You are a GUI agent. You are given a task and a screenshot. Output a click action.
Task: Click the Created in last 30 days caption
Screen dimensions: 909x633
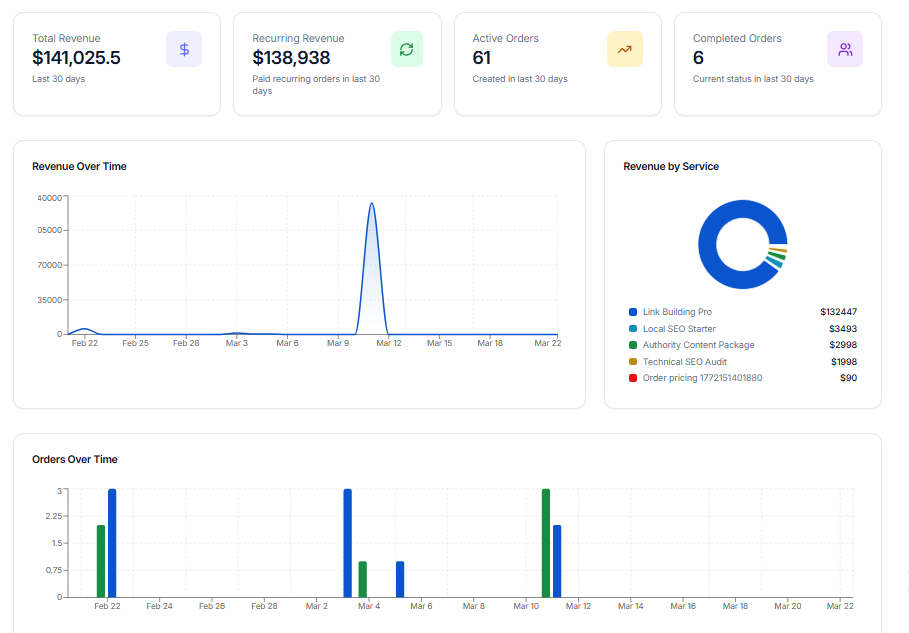pyautogui.click(x=520, y=79)
